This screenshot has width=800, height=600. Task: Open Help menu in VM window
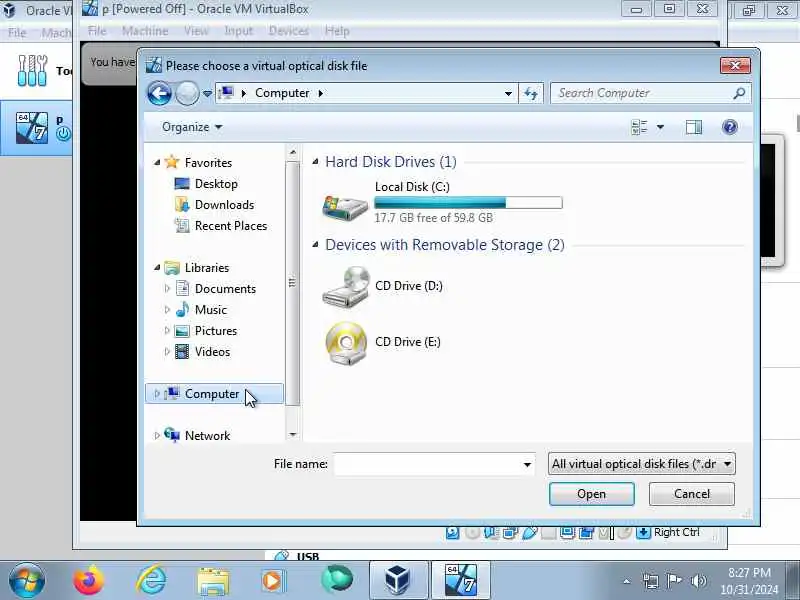coord(337,31)
